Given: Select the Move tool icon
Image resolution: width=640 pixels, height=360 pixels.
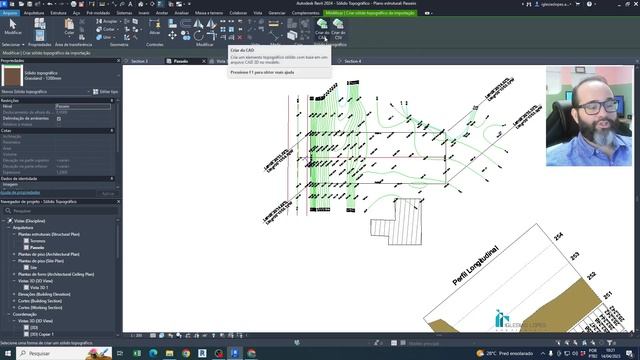Looking at the screenshot, I should (172, 36).
